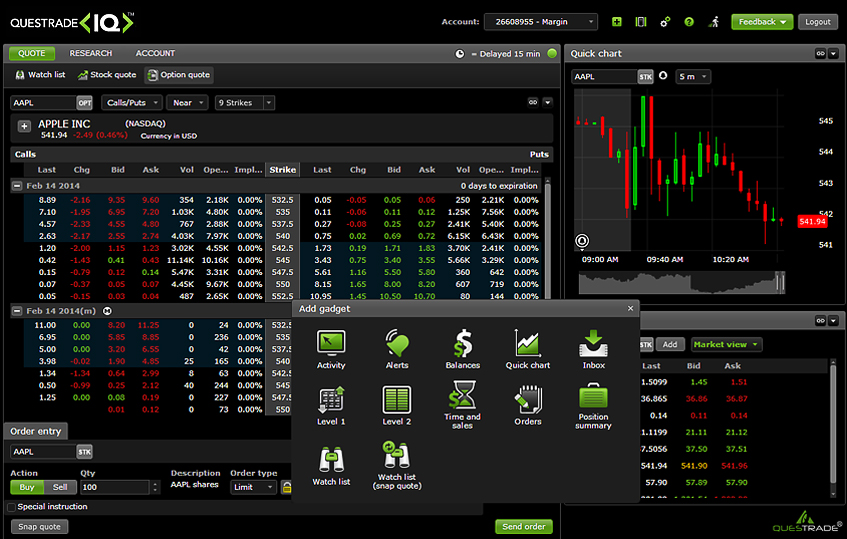The image size is (847, 539).
Task: Add the Watch list gadget
Action: pyautogui.click(x=331, y=466)
